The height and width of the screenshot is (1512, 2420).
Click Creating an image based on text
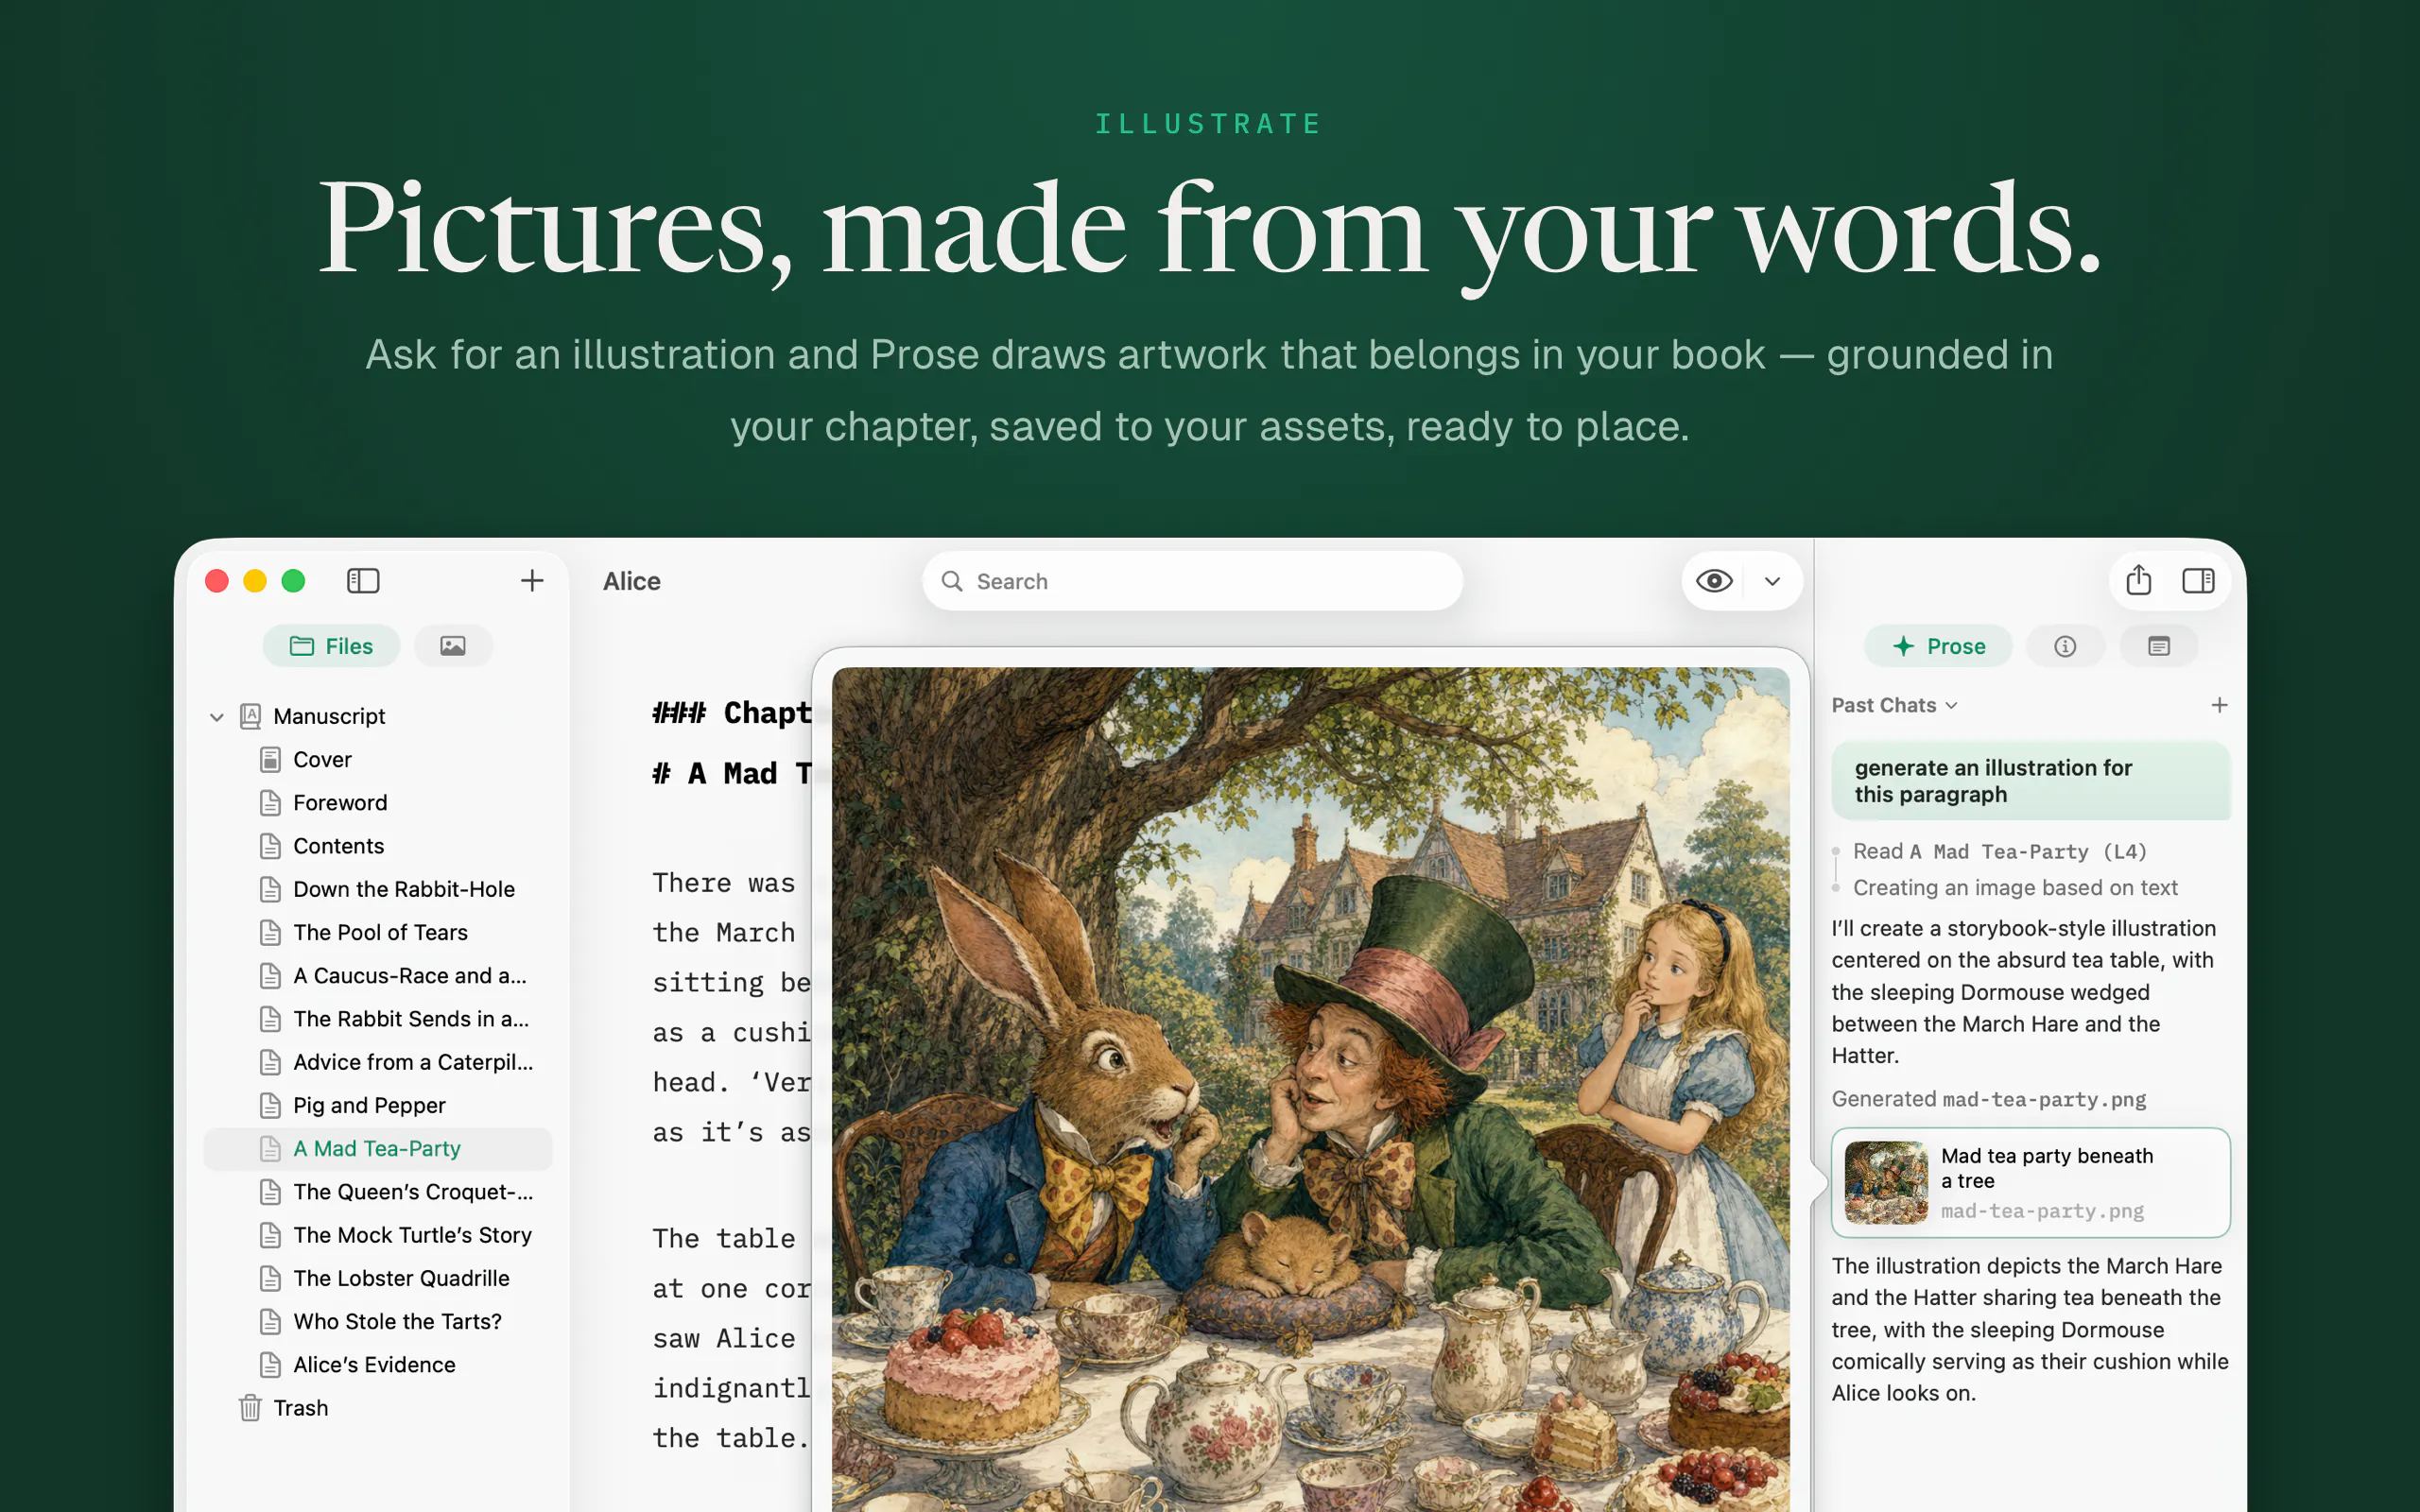tap(2014, 887)
